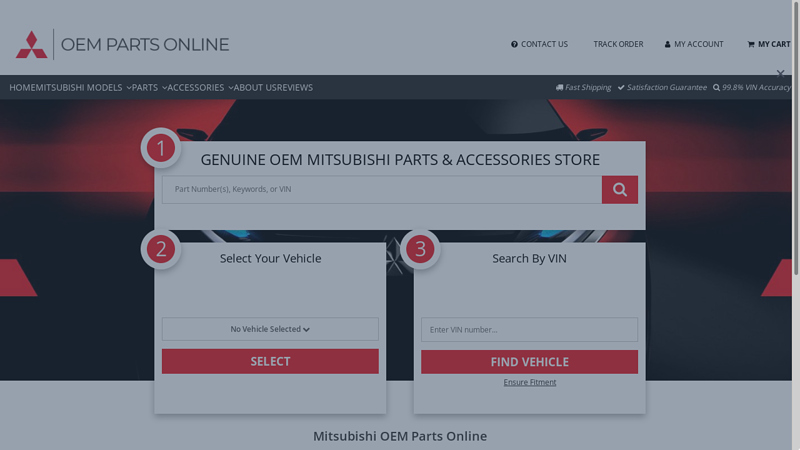Open About Us page
Image resolution: width=800 pixels, height=450 pixels.
256,88
